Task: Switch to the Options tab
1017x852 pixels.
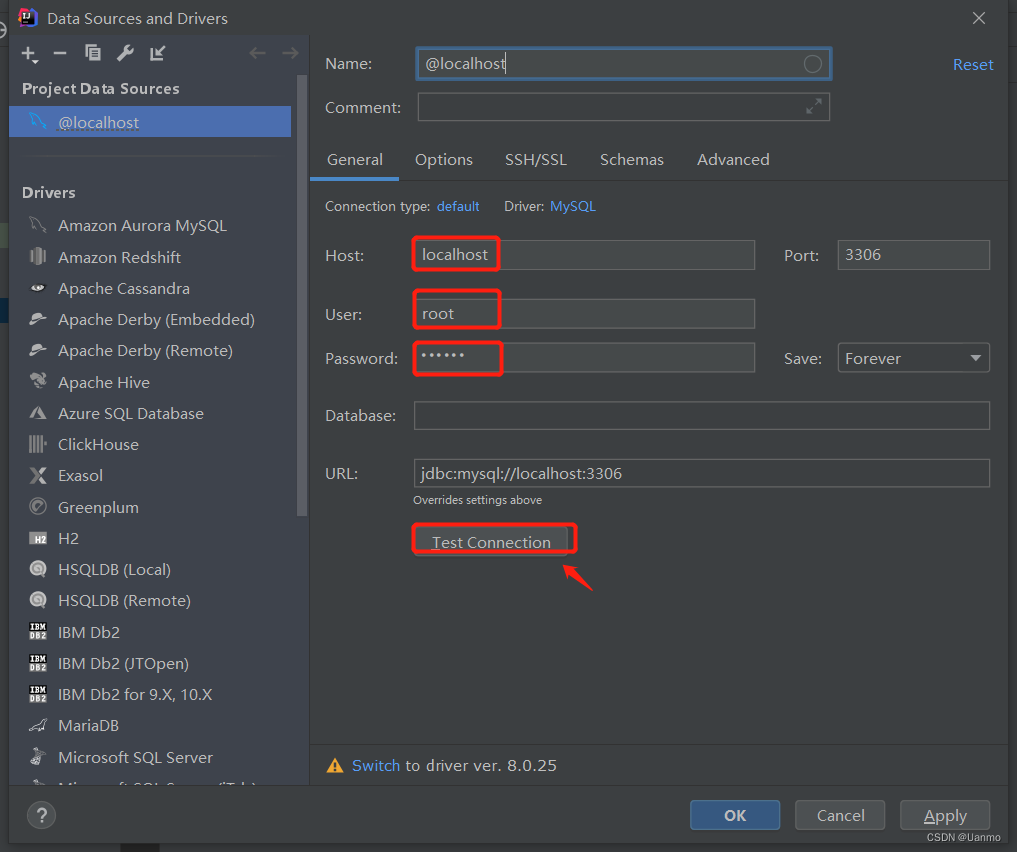Action: click(444, 160)
